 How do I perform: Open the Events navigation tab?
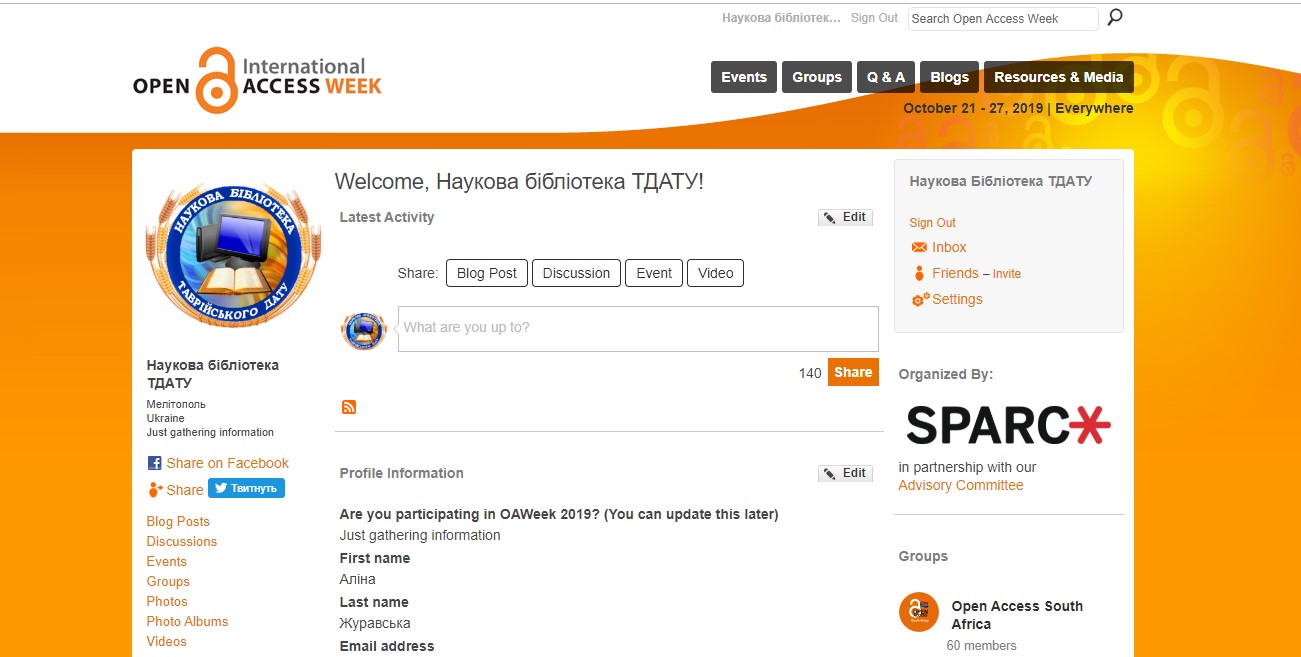(744, 77)
